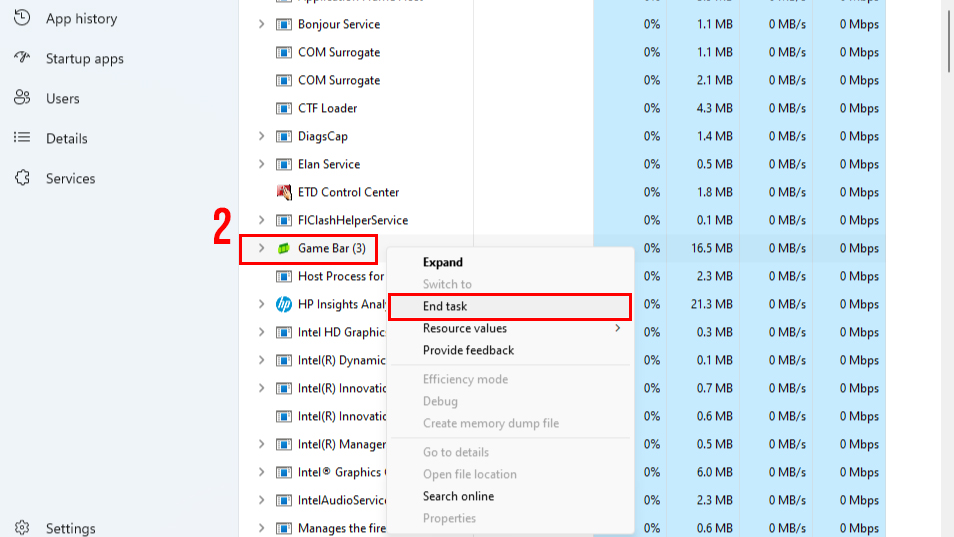Select the CTF Loader process row
954x537 pixels.
327,108
